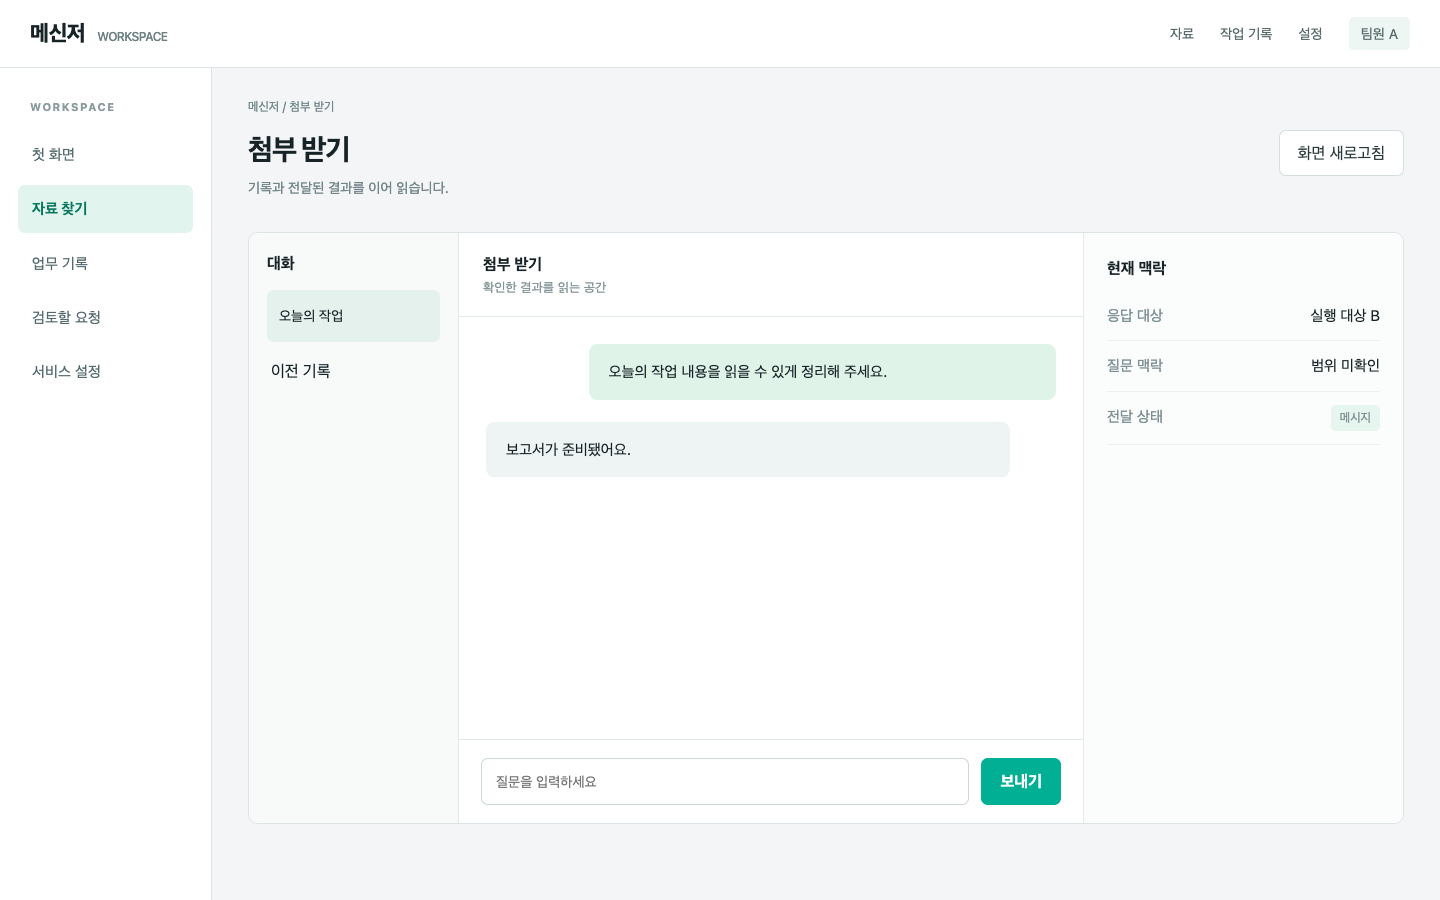Image resolution: width=1440 pixels, height=900 pixels.
Task: Open 서비스 설정 in the sidebar
Action: pos(105,371)
